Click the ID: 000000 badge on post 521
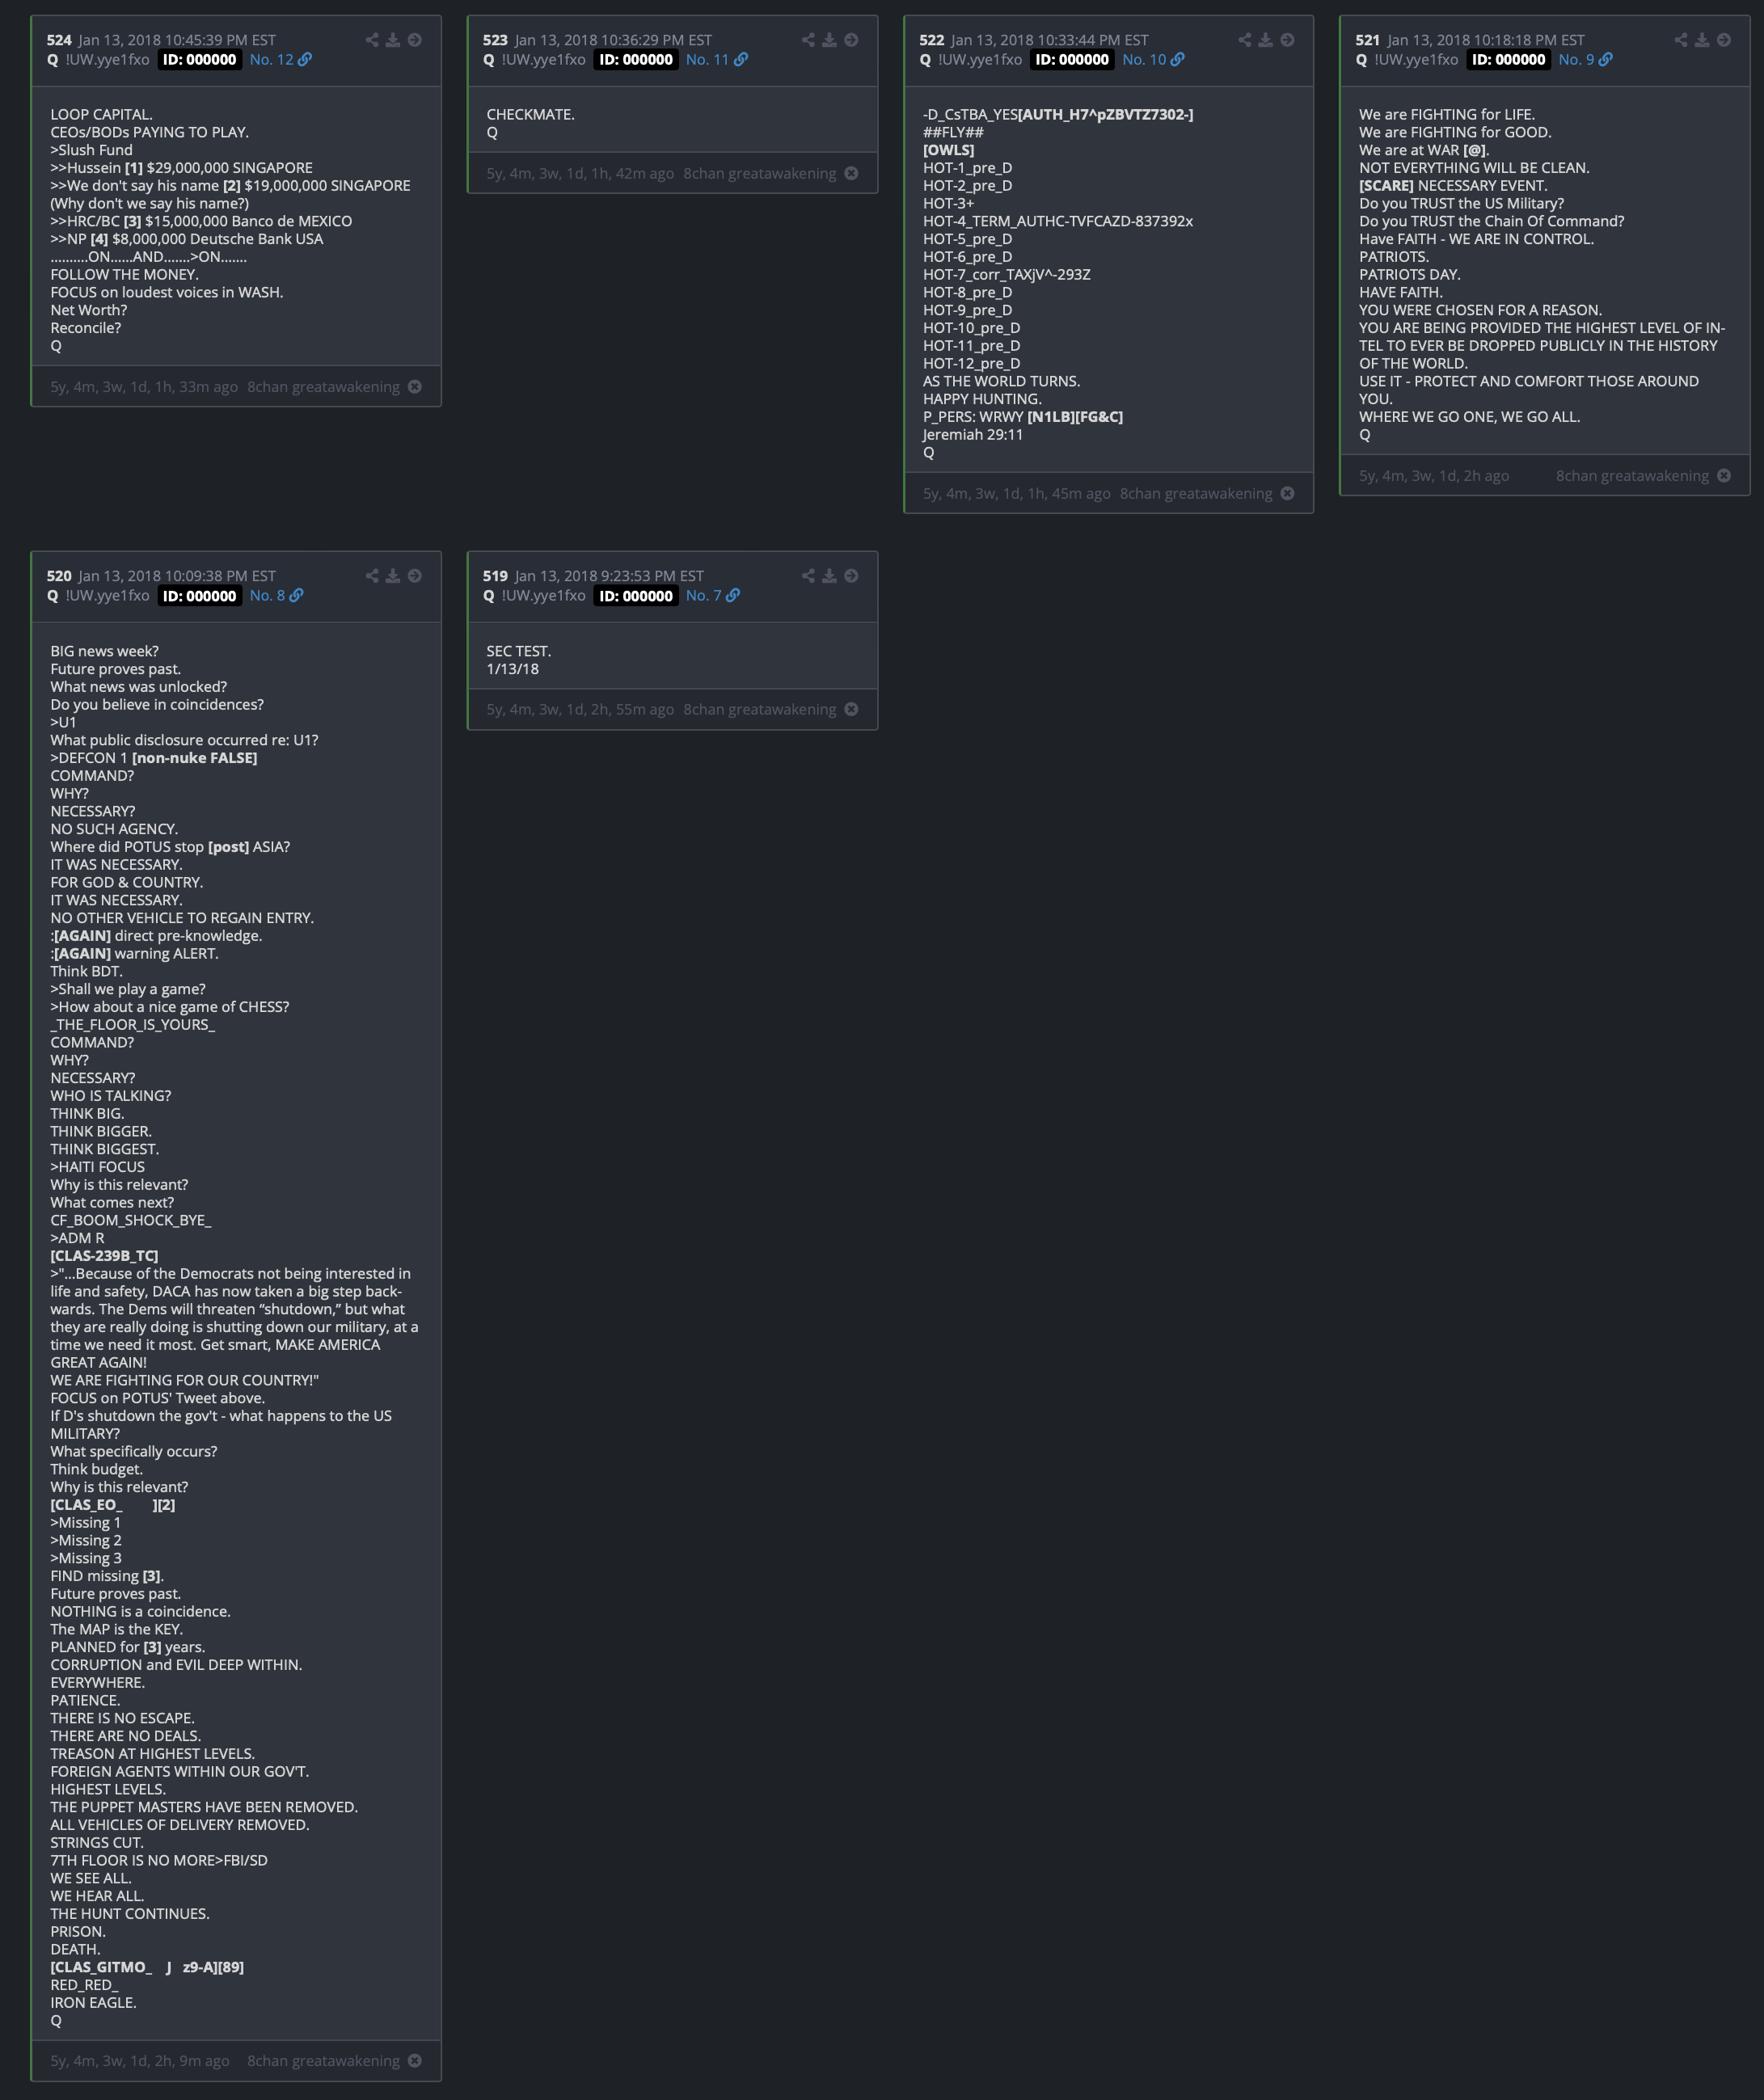 [x=1509, y=59]
